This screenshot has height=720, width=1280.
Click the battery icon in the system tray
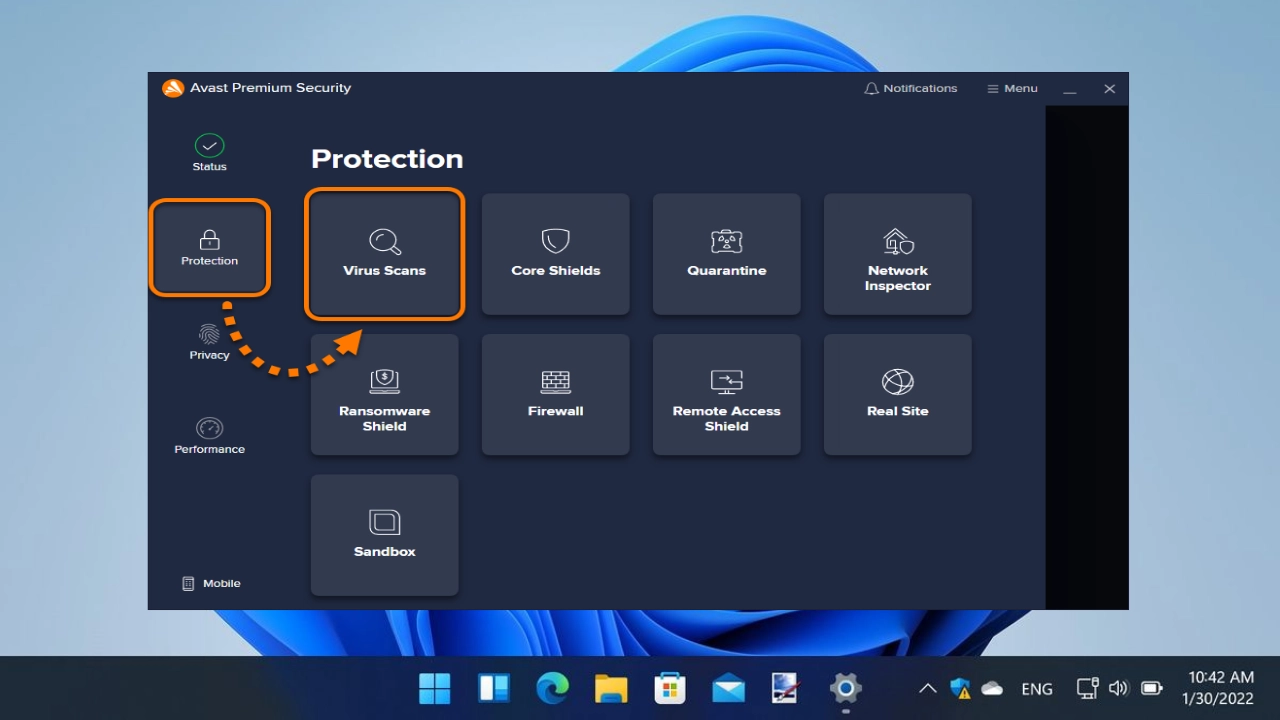(x=1151, y=688)
